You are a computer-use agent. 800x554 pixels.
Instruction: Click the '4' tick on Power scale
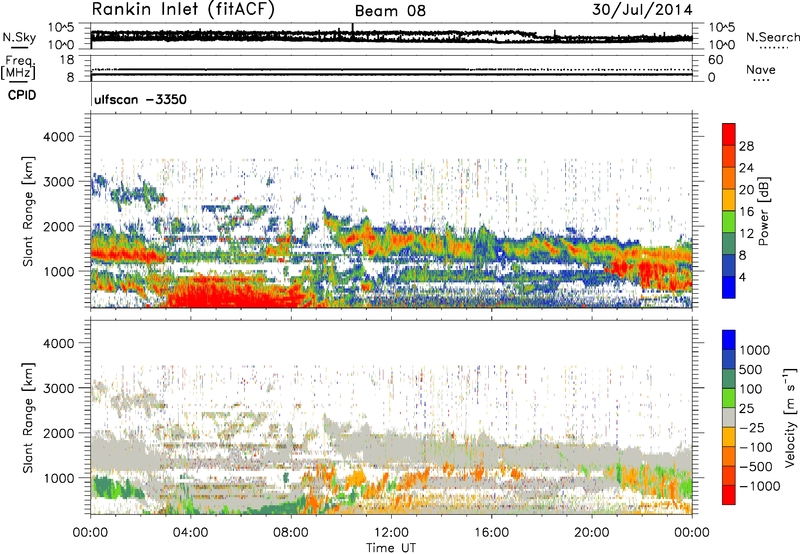pyautogui.click(x=743, y=278)
